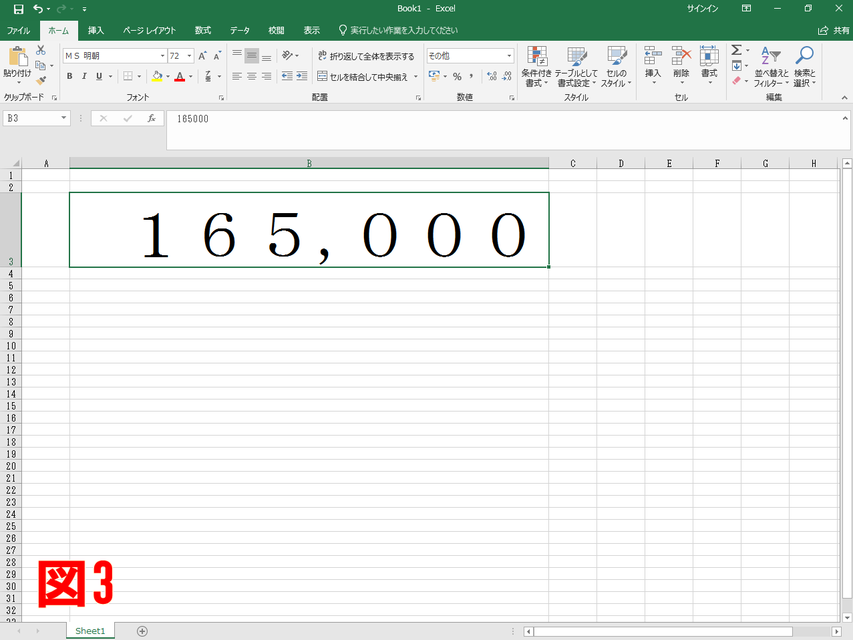Click the Accounting Number Format icon
The width and height of the screenshot is (853, 640).
pos(434,76)
